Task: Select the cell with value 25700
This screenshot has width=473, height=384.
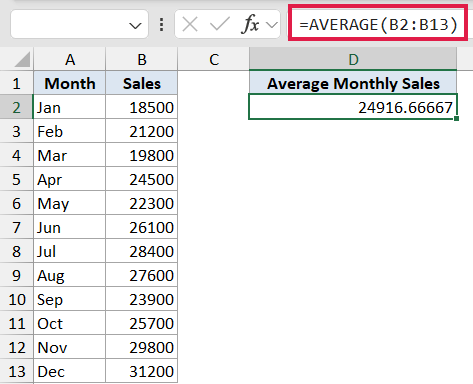Action: tap(142, 323)
